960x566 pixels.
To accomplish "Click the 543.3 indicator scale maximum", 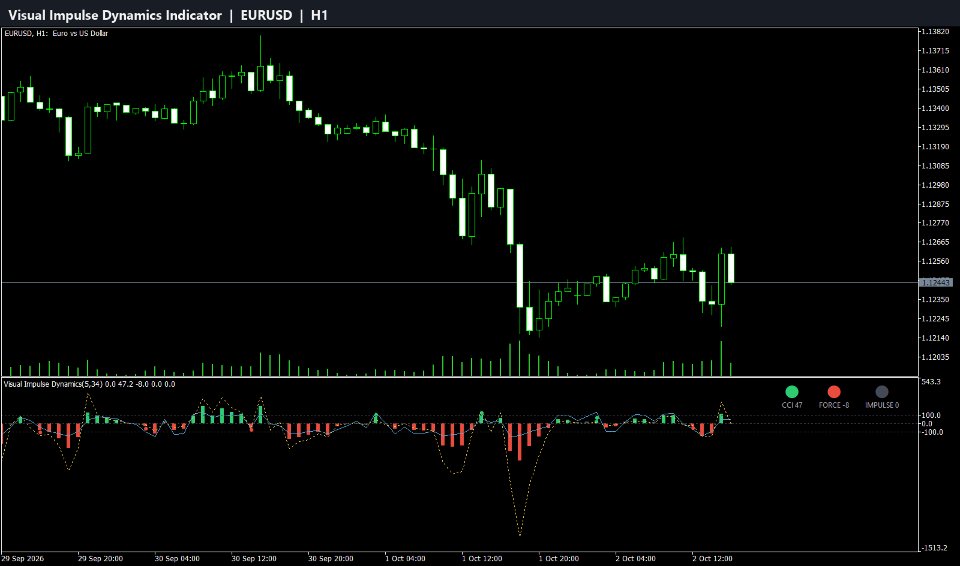I will [x=931, y=382].
